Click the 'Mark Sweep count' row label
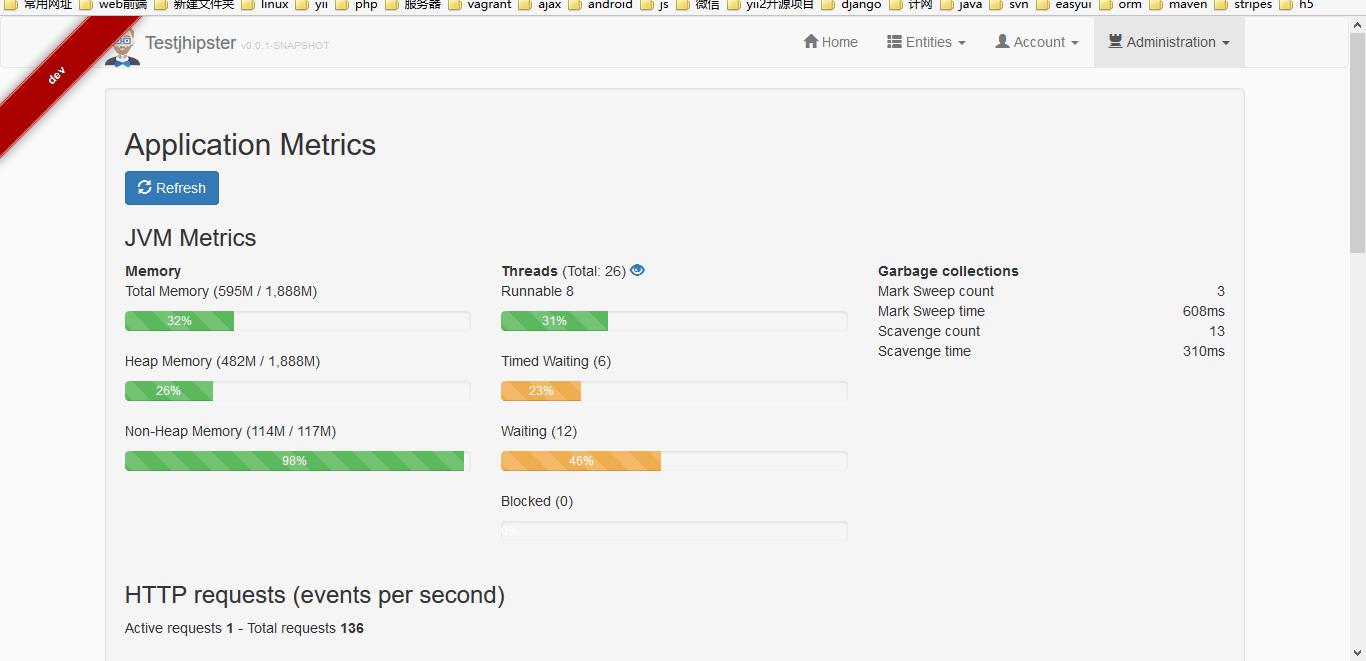Image resolution: width=1366 pixels, height=661 pixels. 936,291
